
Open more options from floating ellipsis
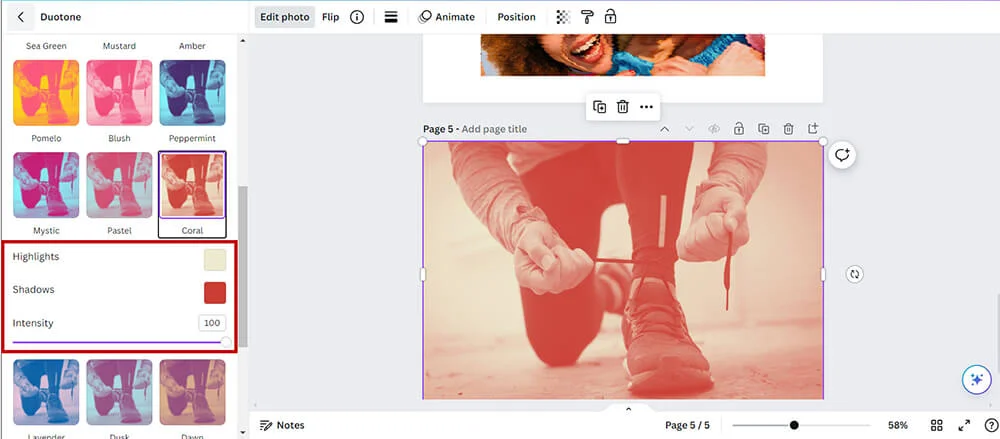(647, 107)
